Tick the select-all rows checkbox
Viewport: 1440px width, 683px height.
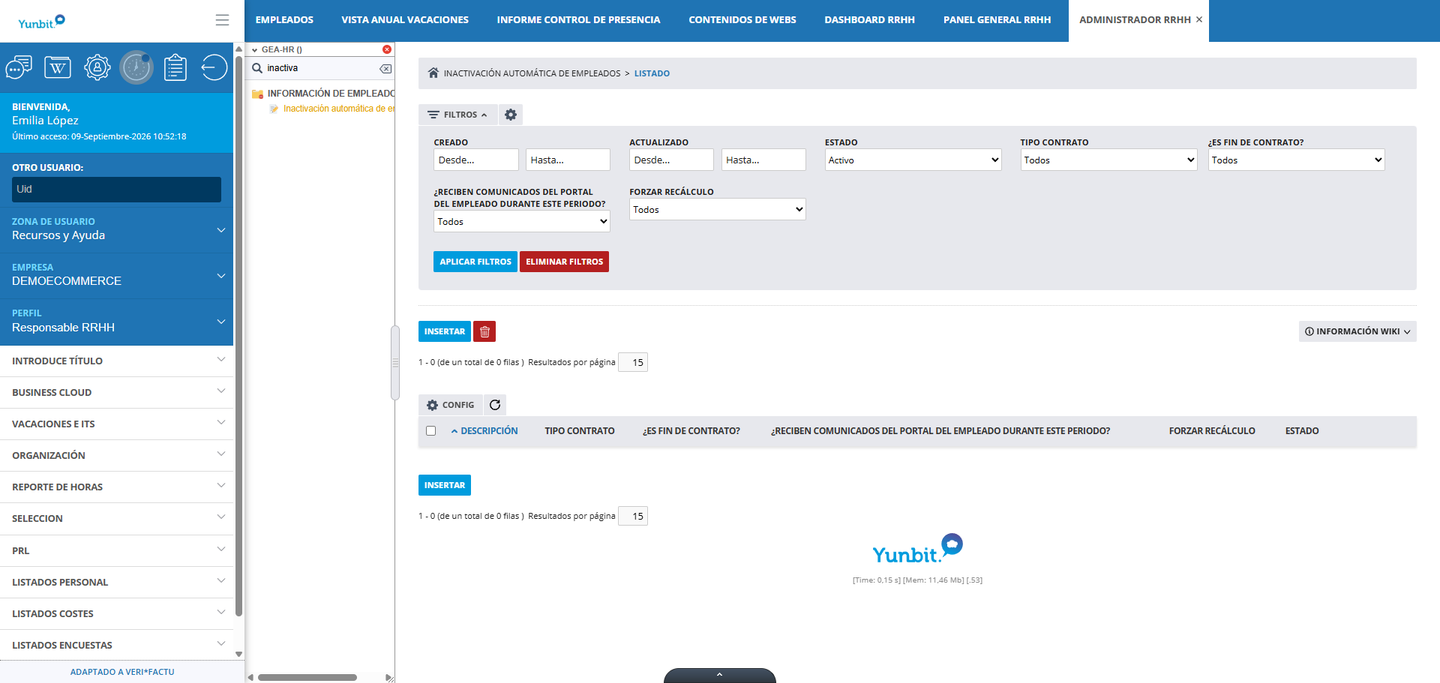431,431
